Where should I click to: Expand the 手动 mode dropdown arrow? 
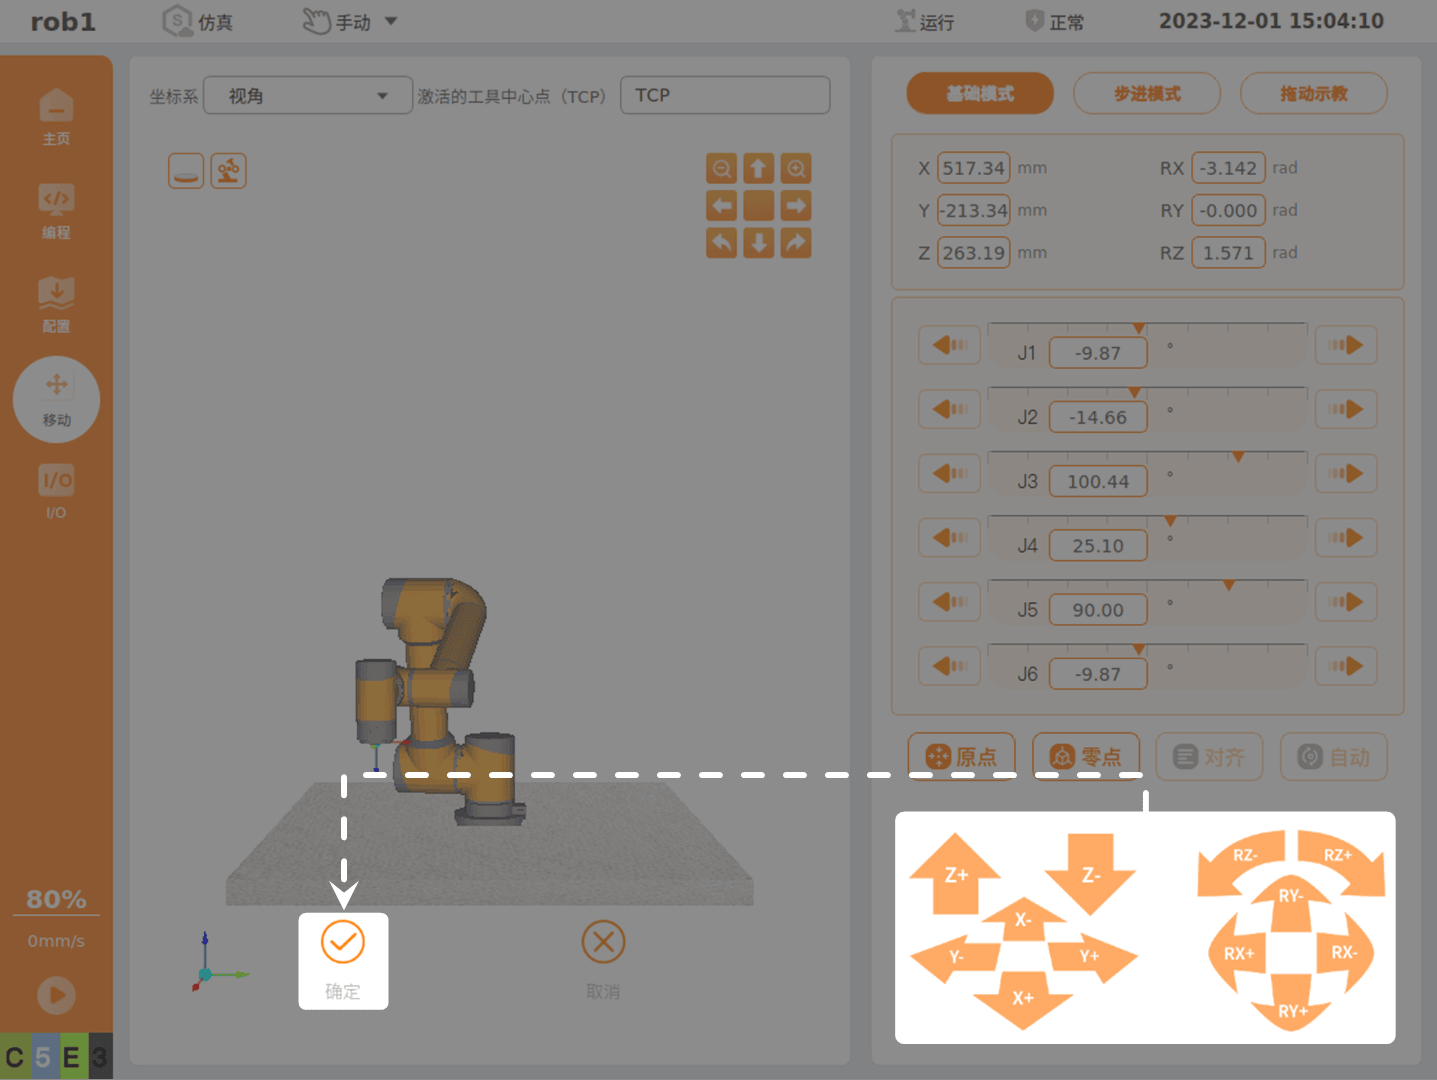[391, 21]
